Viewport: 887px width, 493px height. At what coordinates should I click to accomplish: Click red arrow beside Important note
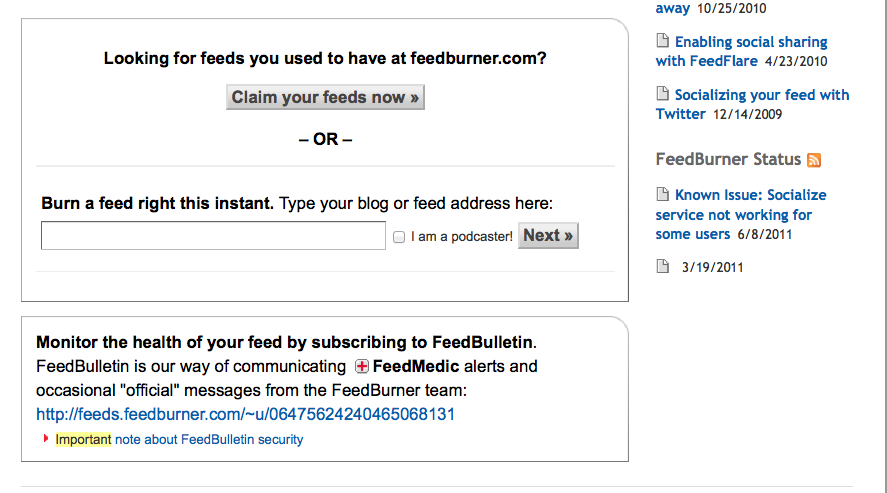click(46, 439)
